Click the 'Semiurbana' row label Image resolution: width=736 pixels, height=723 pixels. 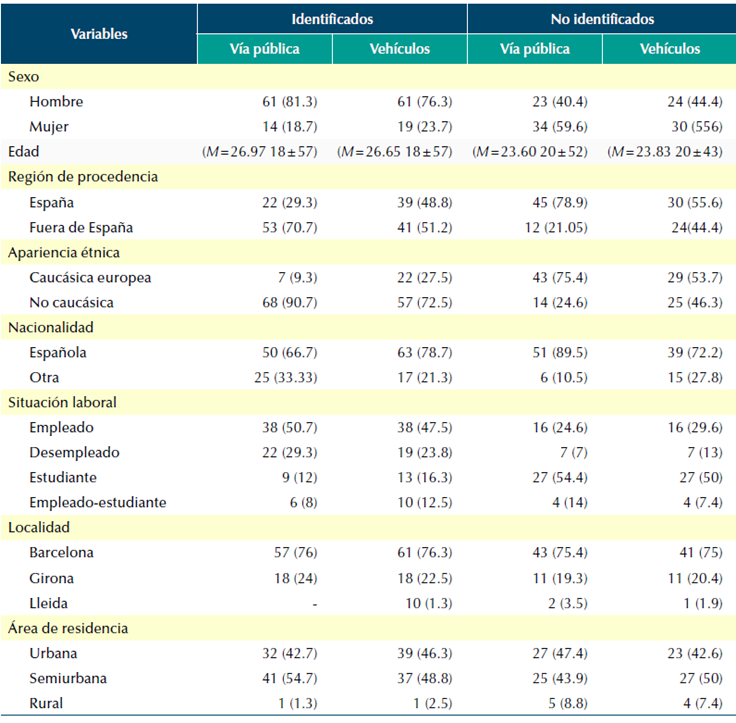coord(66,678)
